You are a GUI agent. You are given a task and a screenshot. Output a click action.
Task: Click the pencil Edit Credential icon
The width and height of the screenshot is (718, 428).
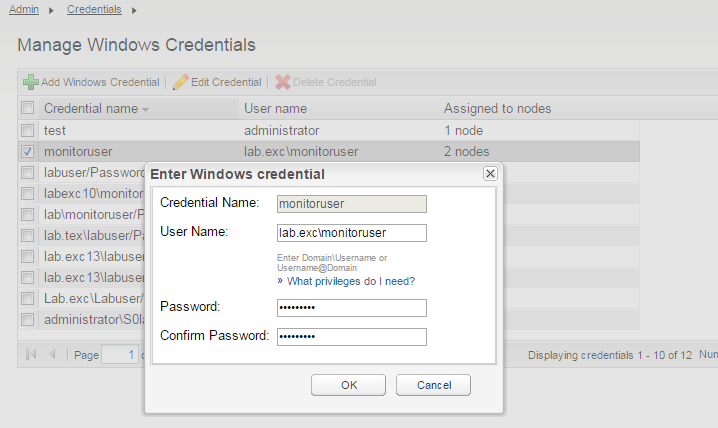coord(180,82)
